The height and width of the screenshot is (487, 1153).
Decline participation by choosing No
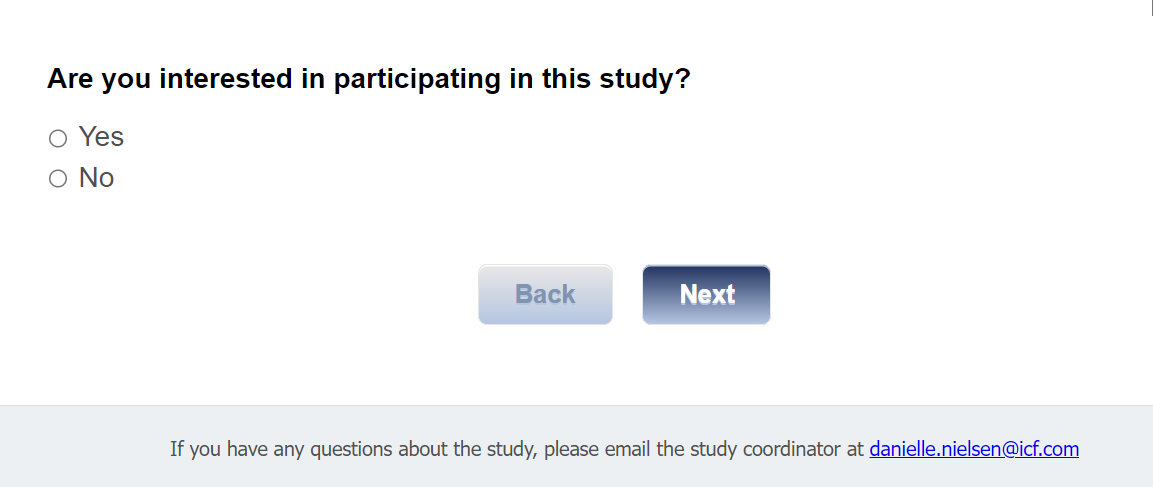pos(58,179)
